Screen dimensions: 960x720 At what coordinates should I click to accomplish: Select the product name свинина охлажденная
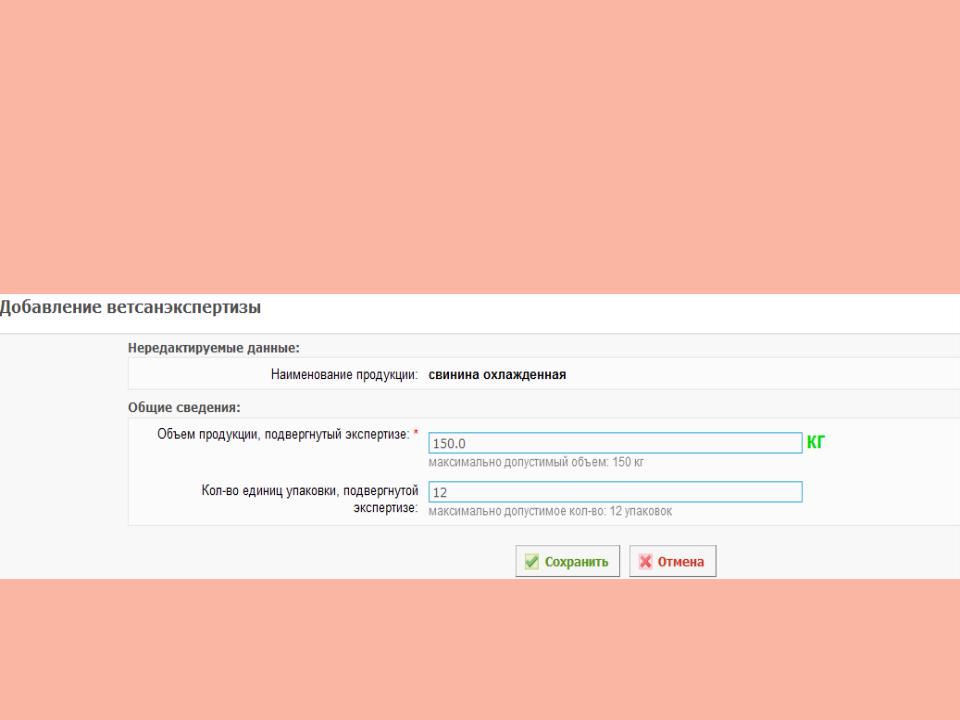497,374
